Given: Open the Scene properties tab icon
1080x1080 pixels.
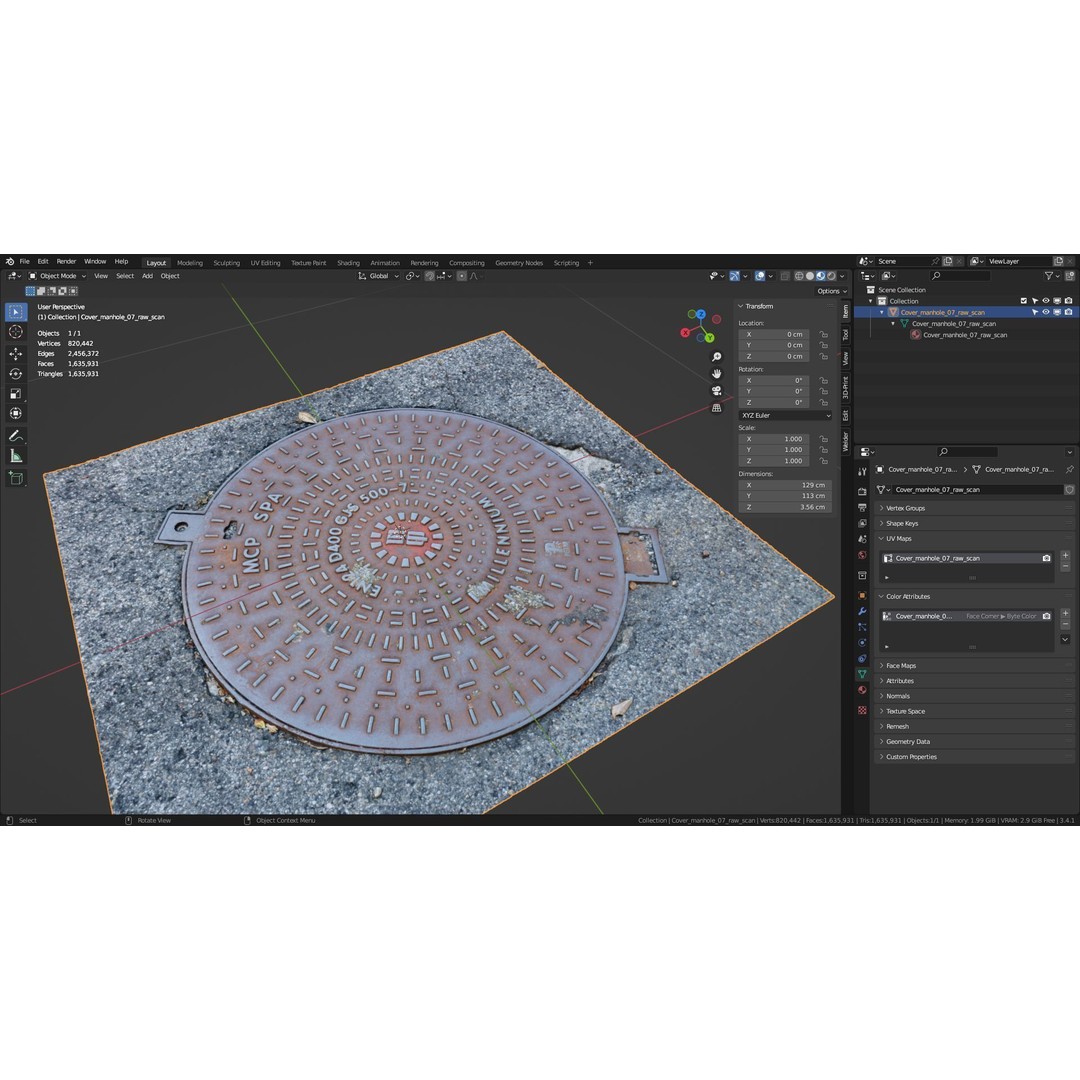Looking at the screenshot, I should pyautogui.click(x=862, y=539).
